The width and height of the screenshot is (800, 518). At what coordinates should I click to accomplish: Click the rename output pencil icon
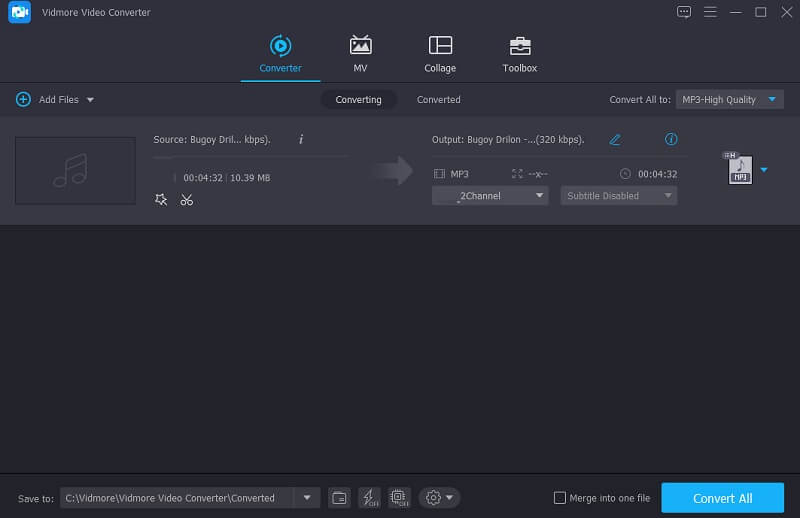[615, 139]
